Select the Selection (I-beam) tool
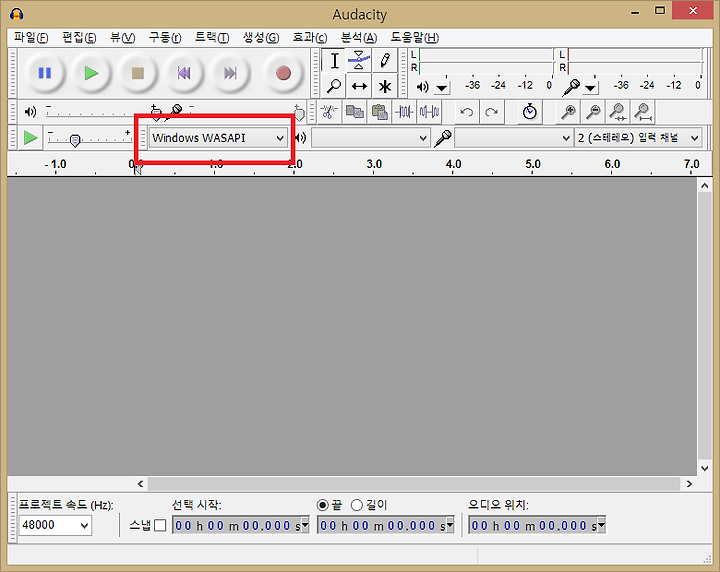Screen dimensions: 720x572 click(334, 61)
